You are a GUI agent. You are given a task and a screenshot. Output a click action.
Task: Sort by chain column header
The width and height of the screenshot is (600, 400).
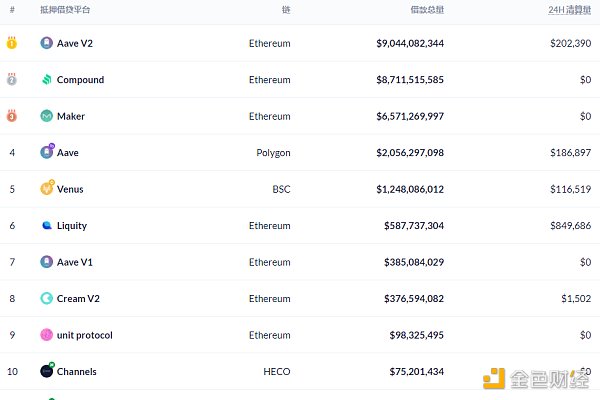[x=286, y=10]
